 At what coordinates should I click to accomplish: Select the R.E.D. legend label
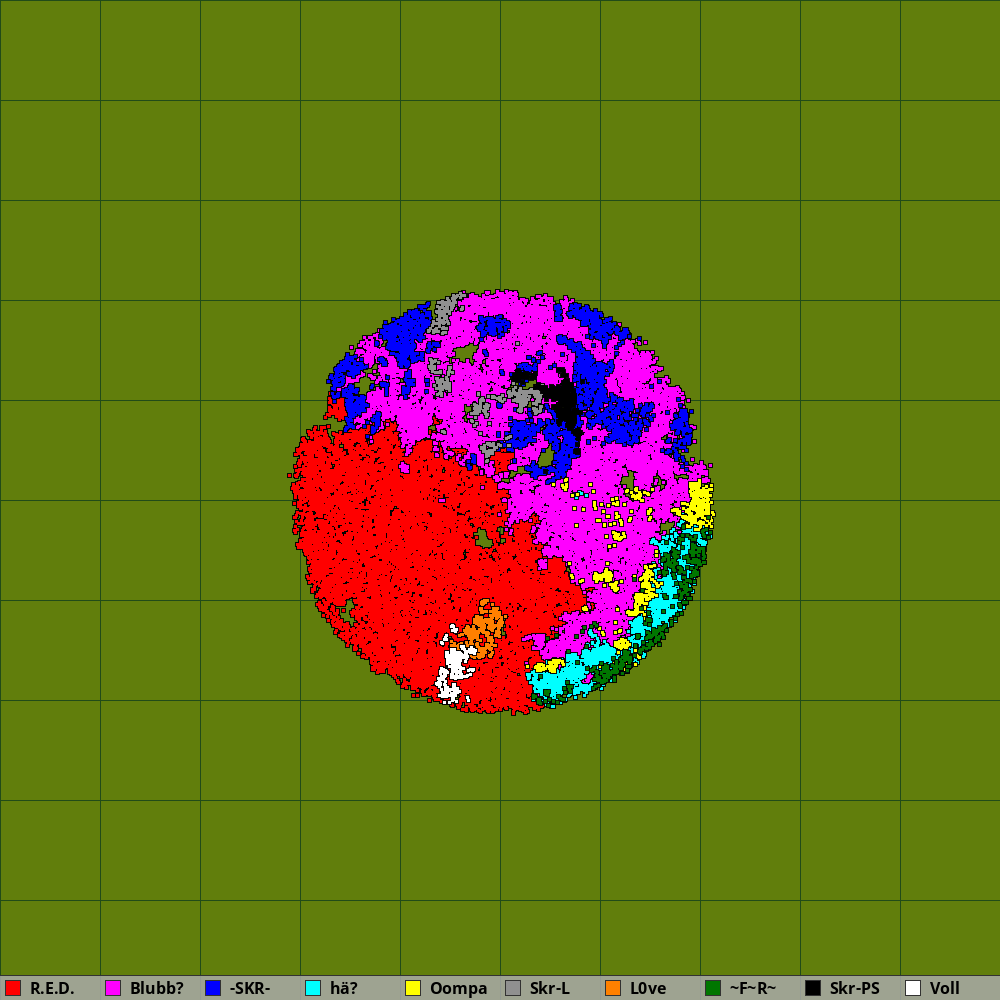point(52,989)
